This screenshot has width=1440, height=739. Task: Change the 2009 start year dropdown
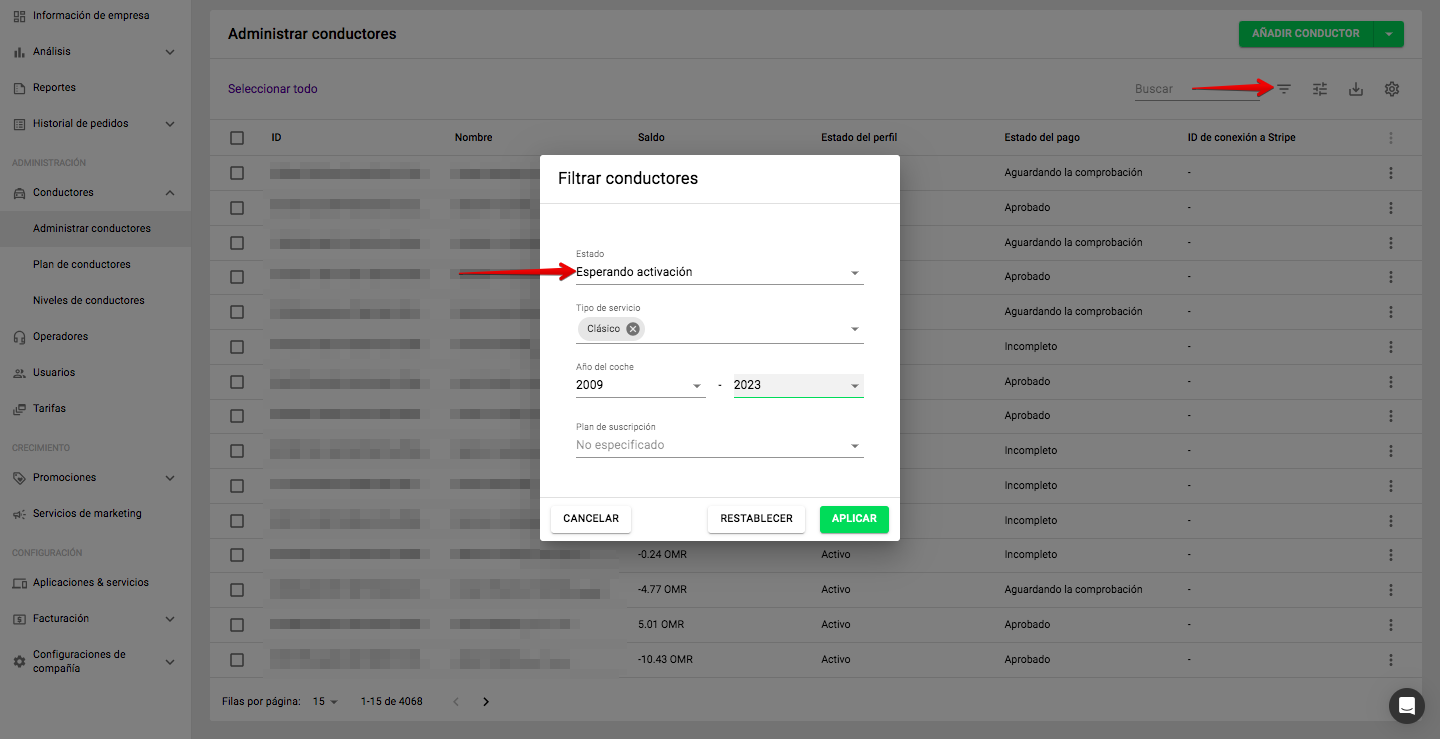click(x=640, y=385)
